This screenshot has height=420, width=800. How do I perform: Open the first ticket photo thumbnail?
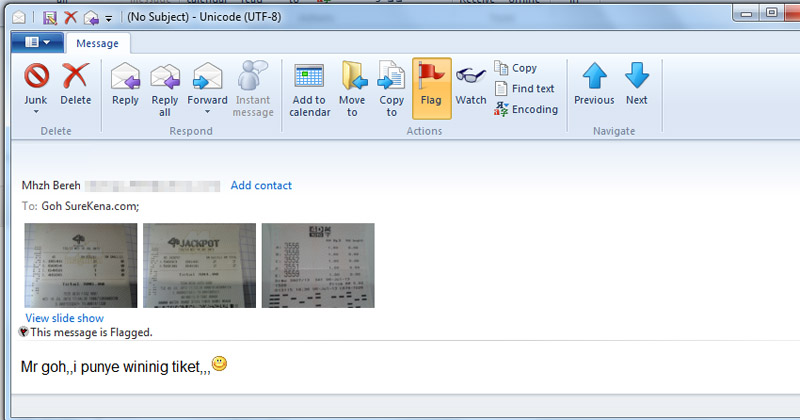click(81, 265)
